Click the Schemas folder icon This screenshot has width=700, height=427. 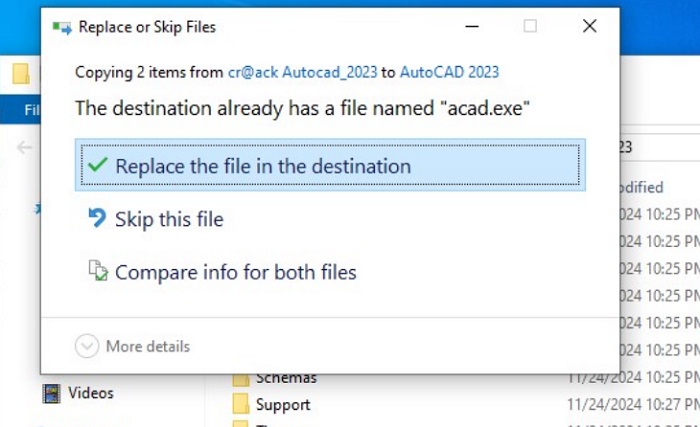coord(241,380)
